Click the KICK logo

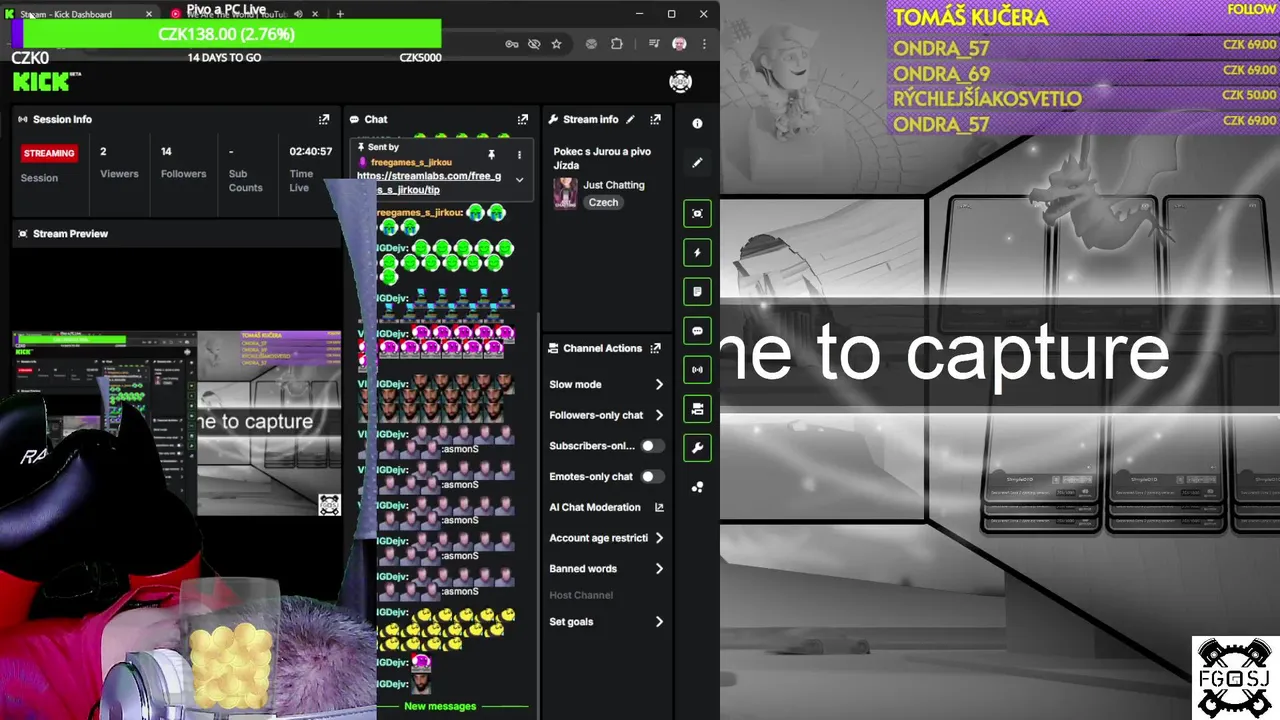point(42,81)
